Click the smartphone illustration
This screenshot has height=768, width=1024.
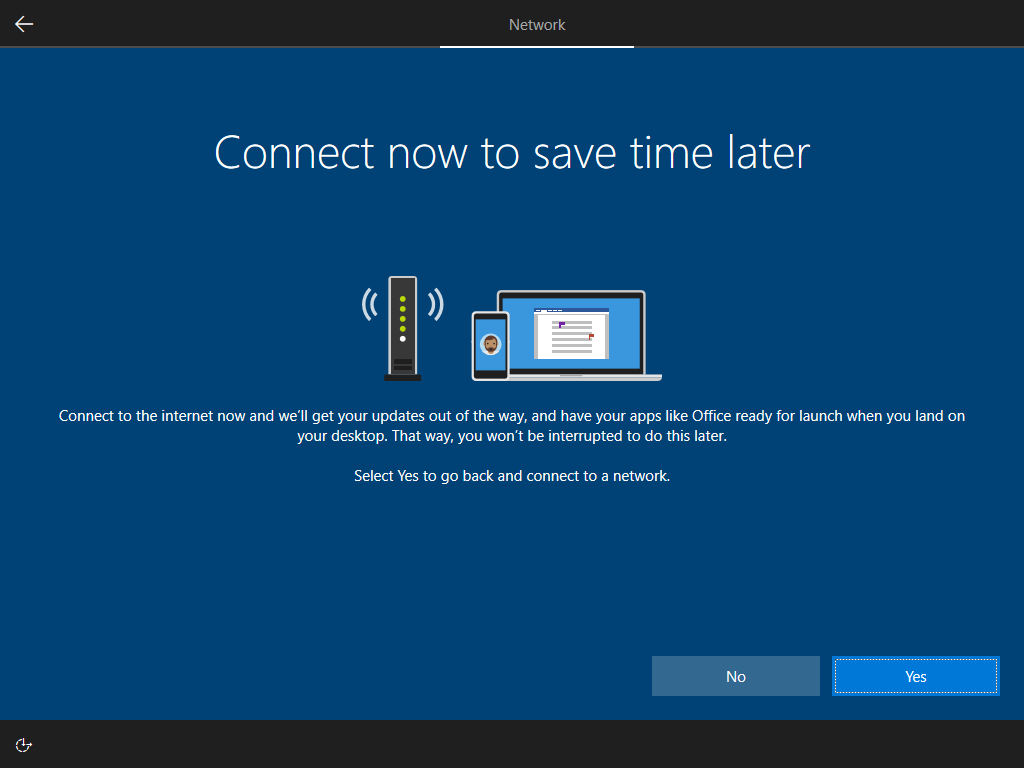[490, 345]
